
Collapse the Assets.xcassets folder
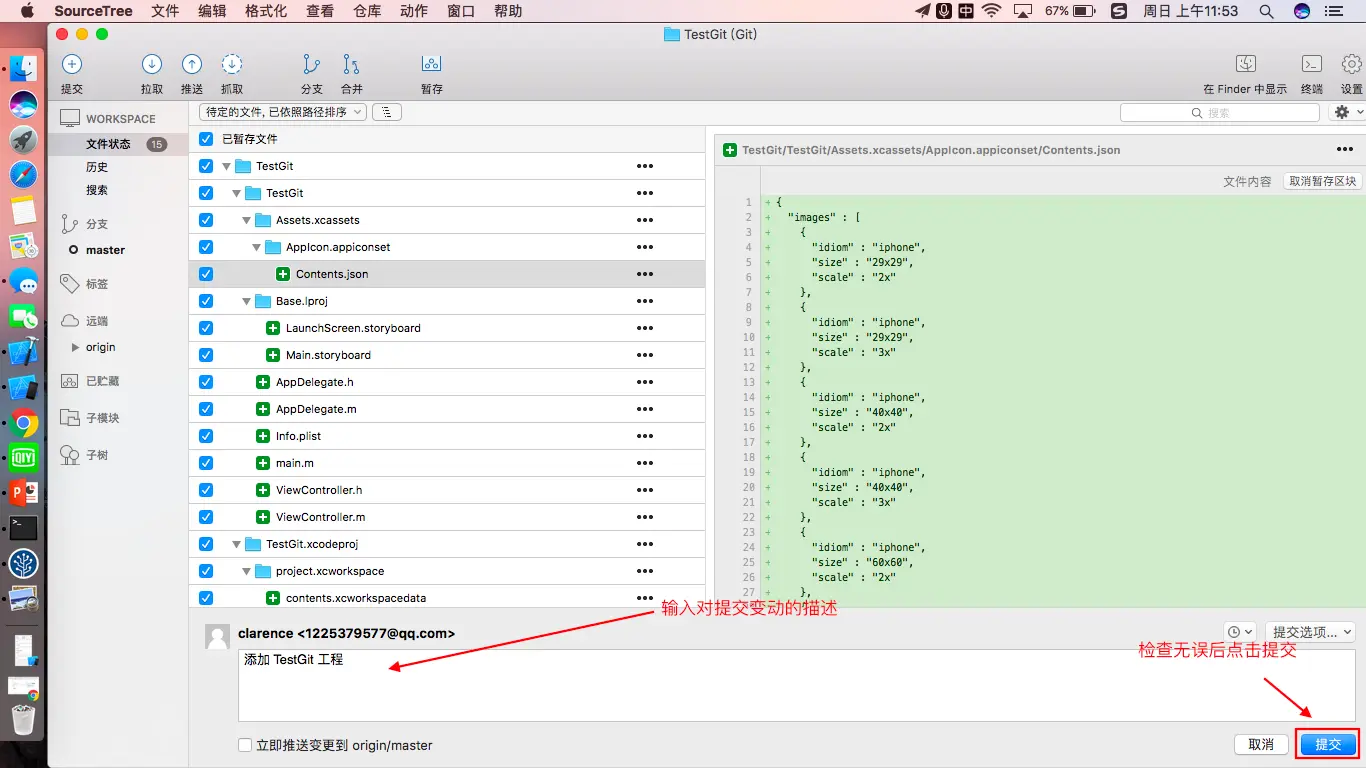247,221
